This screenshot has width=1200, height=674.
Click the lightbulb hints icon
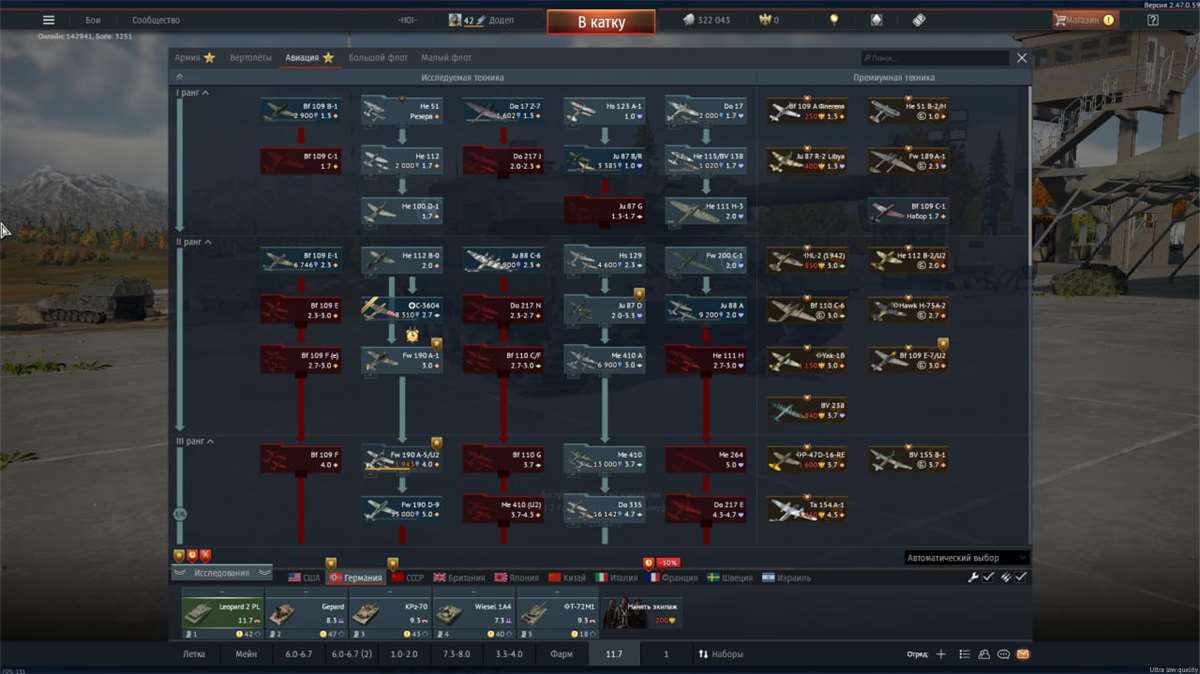coord(834,20)
